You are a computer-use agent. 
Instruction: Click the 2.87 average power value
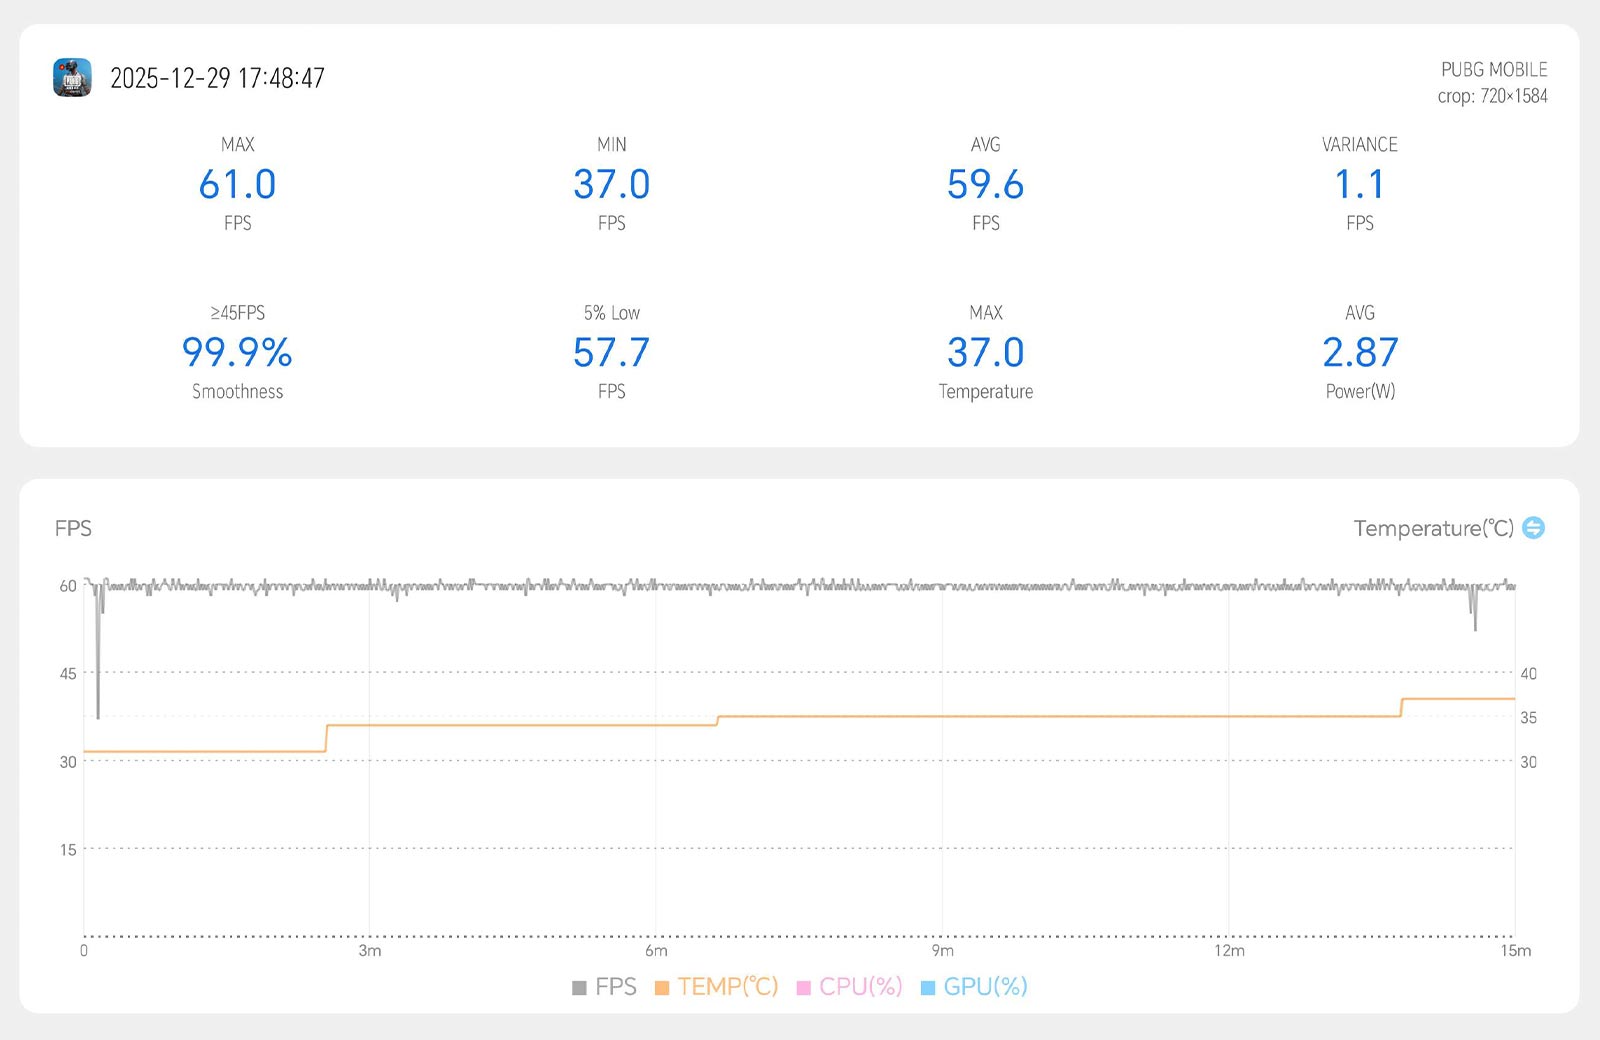click(1359, 352)
